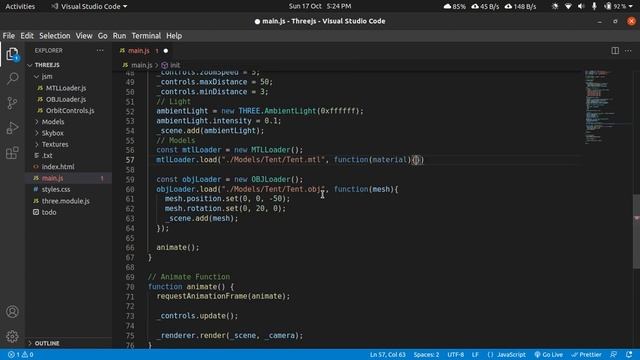640x360 pixels.
Task: Click the unsaved dot on main.js tab
Action: [166, 51]
